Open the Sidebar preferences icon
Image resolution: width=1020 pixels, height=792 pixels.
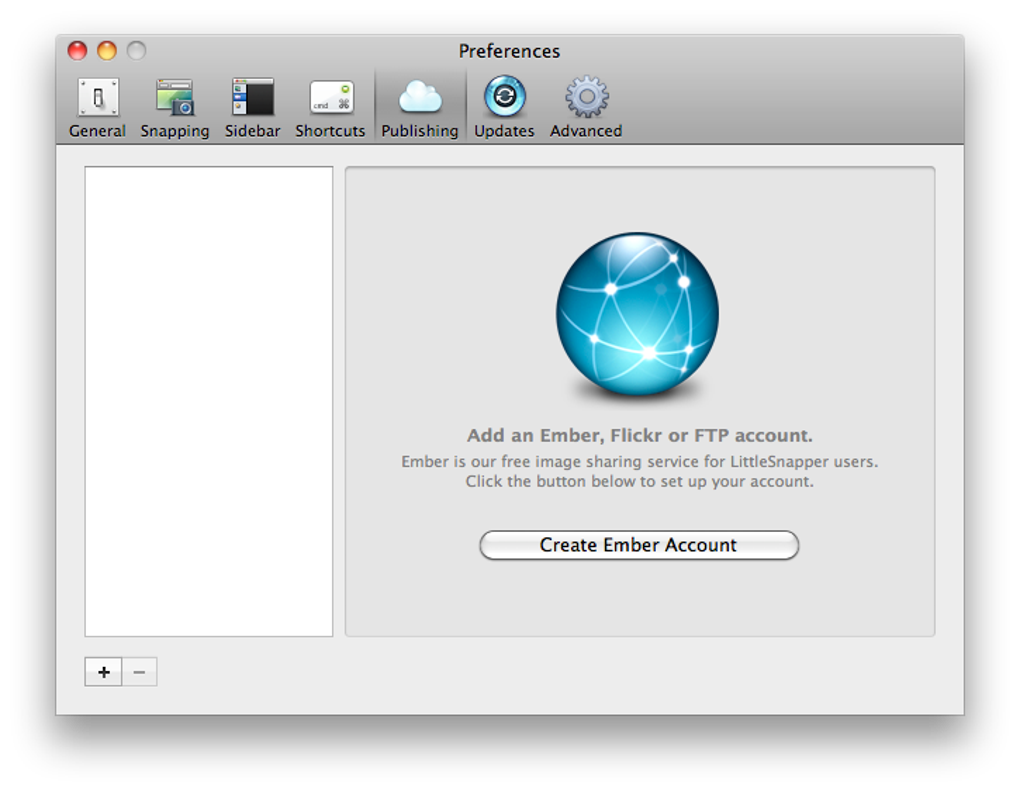click(252, 98)
